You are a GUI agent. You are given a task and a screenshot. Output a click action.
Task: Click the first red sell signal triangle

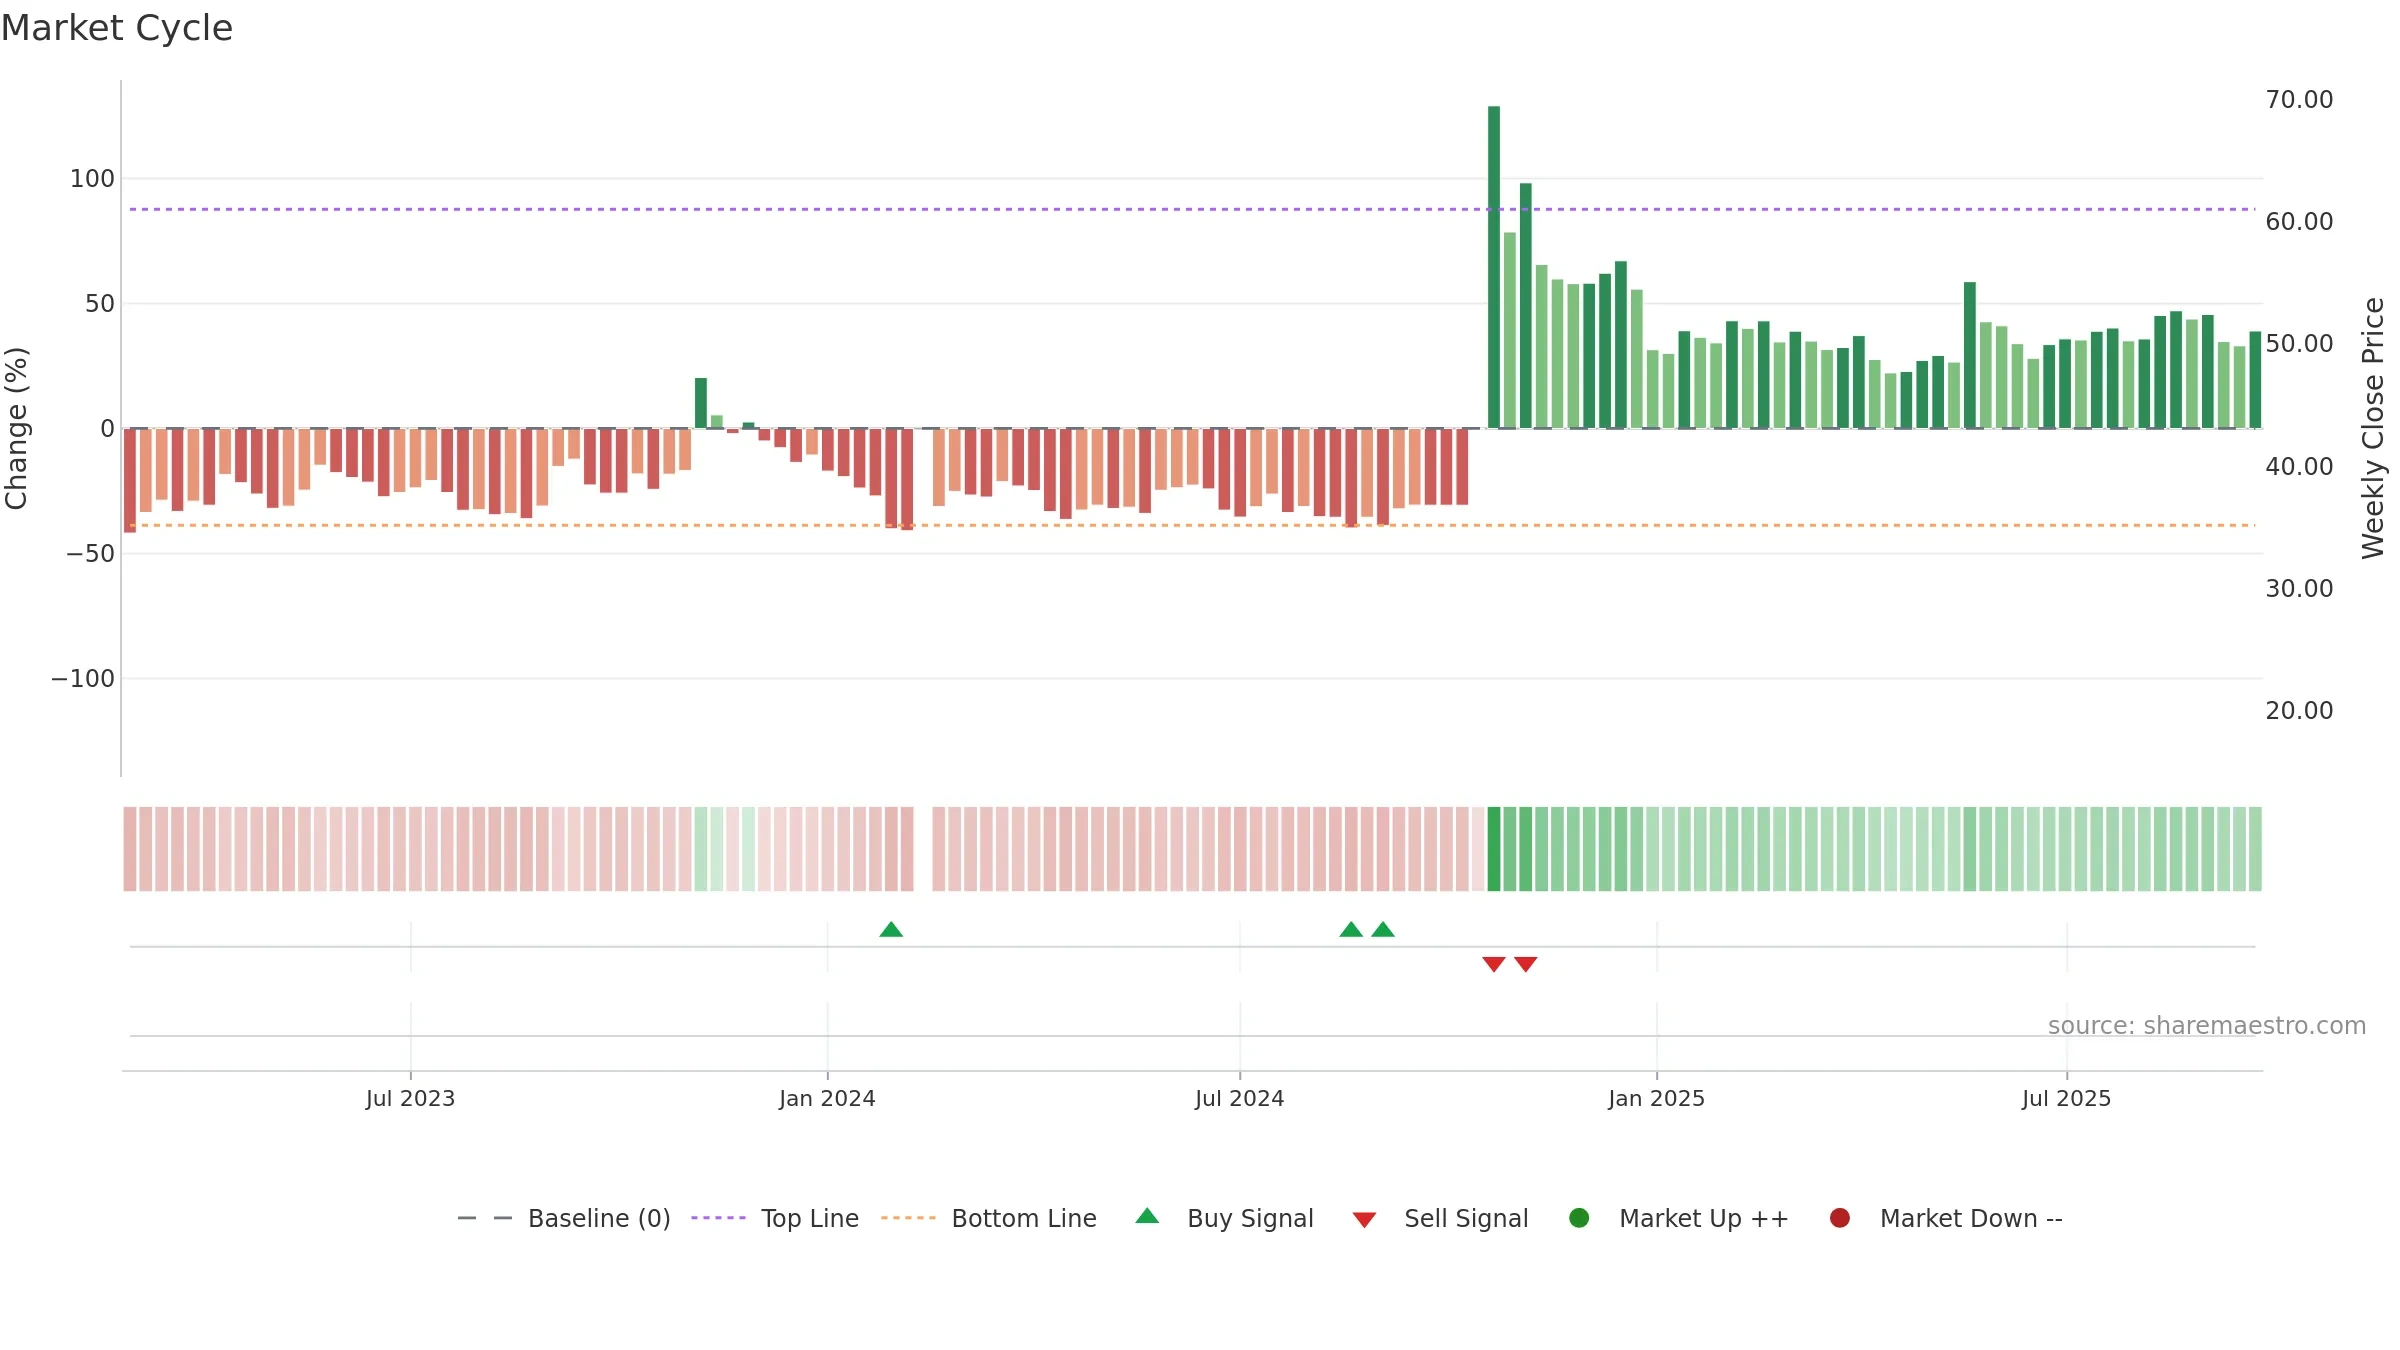1494,964
